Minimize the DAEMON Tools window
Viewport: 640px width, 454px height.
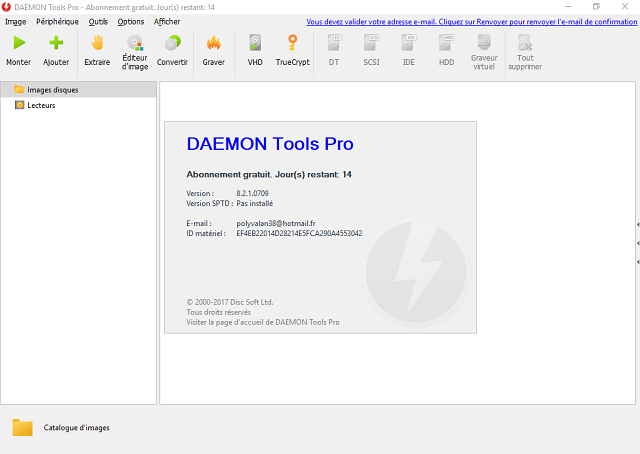568,7
